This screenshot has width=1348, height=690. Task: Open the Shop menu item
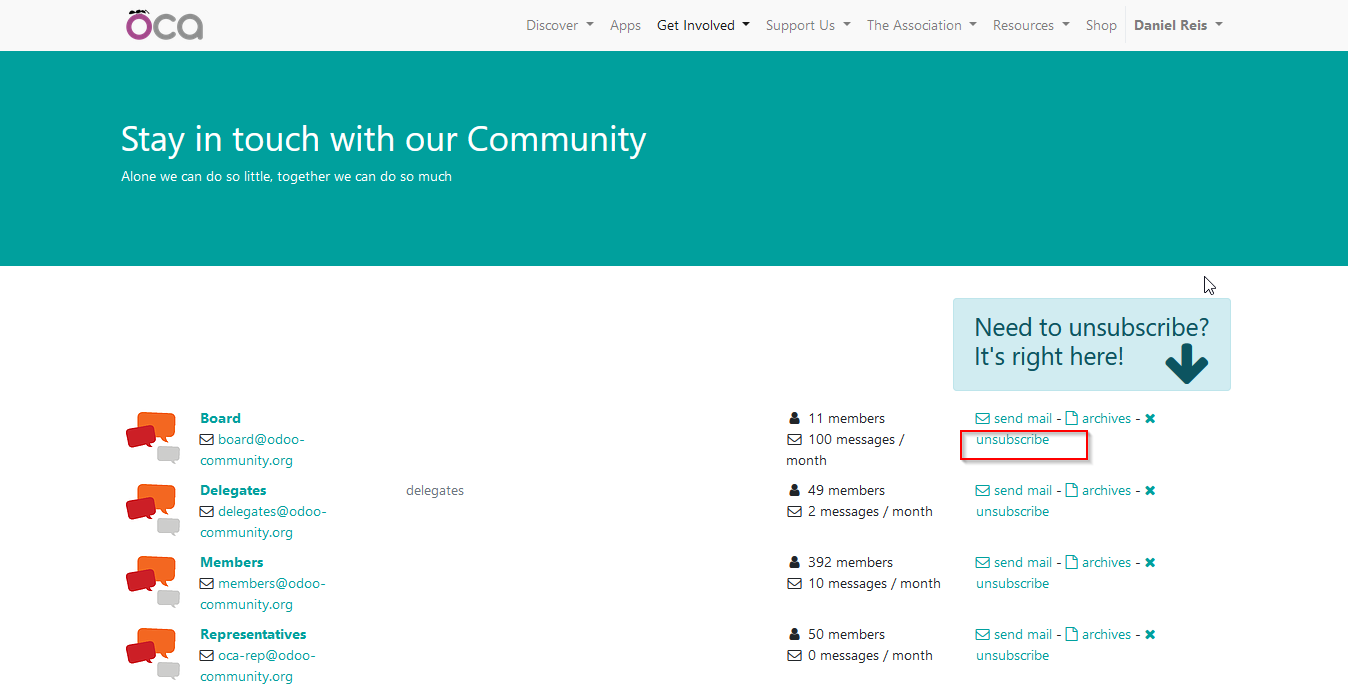[1101, 25]
